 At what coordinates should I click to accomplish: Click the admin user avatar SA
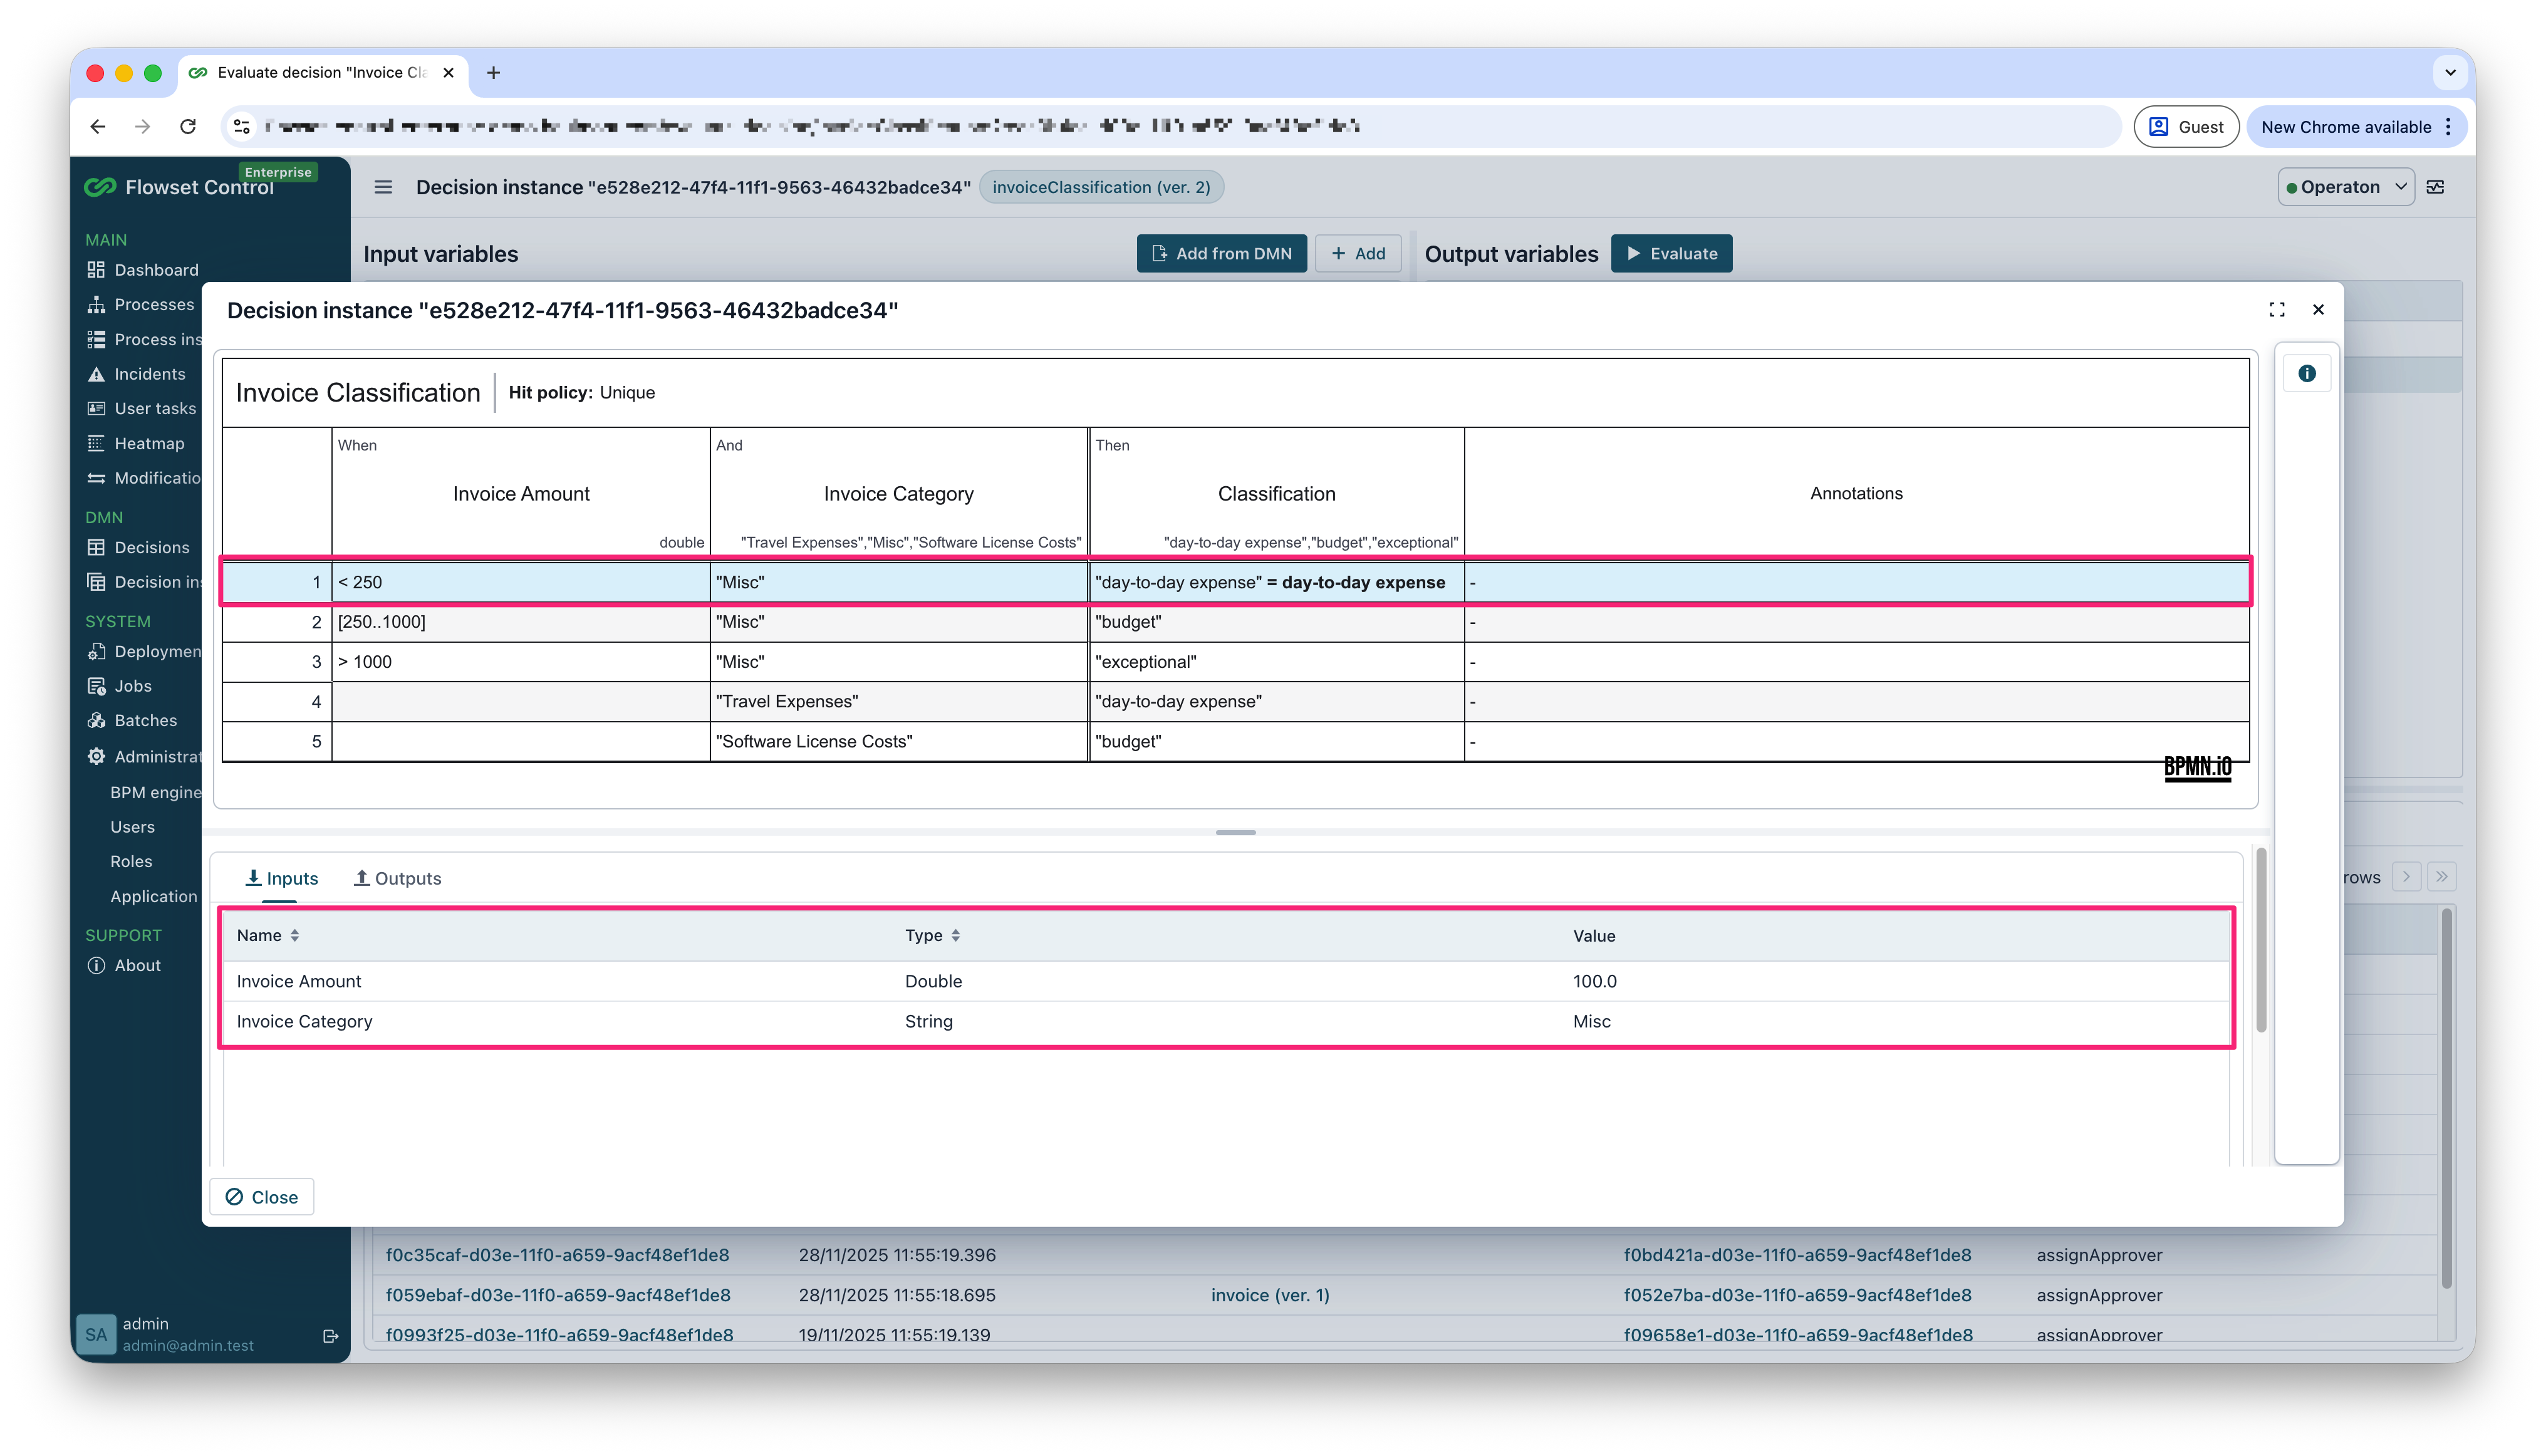[96, 1334]
